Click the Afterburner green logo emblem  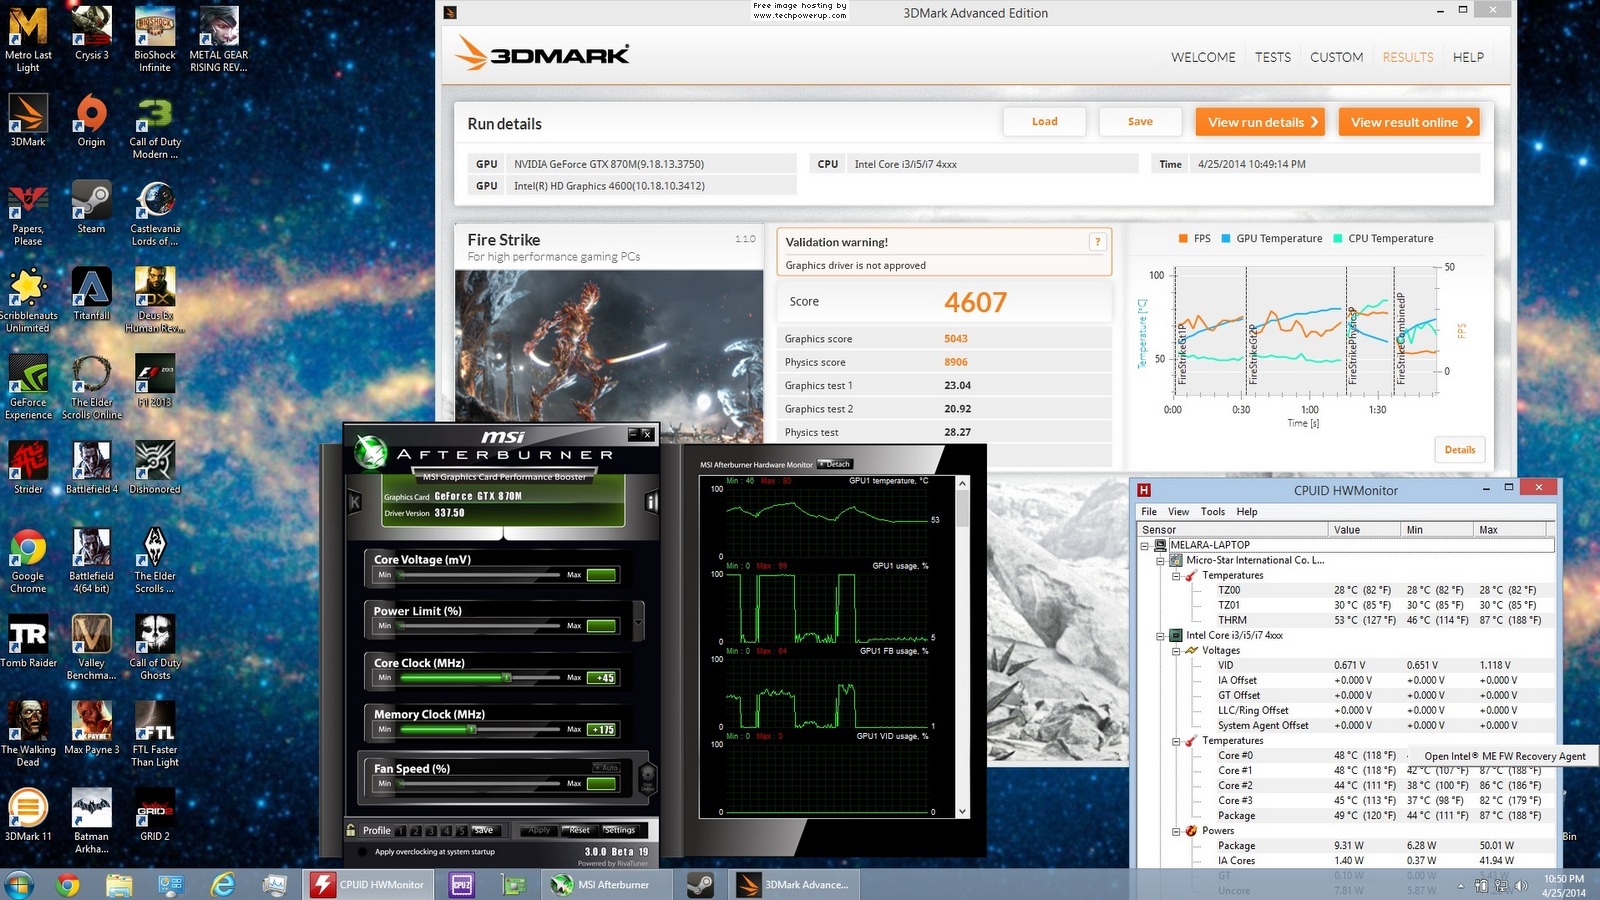point(371,453)
